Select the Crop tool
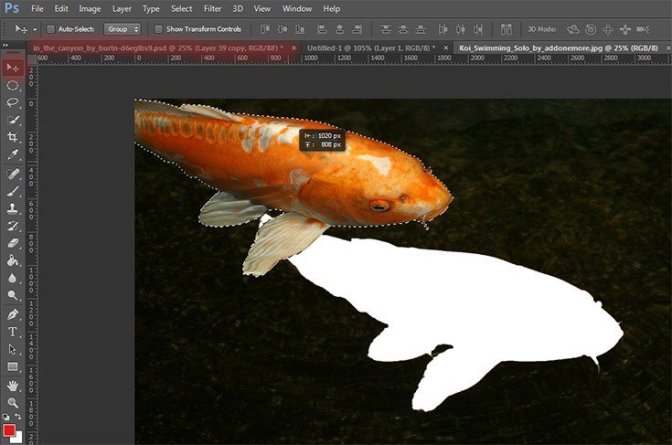 12,137
